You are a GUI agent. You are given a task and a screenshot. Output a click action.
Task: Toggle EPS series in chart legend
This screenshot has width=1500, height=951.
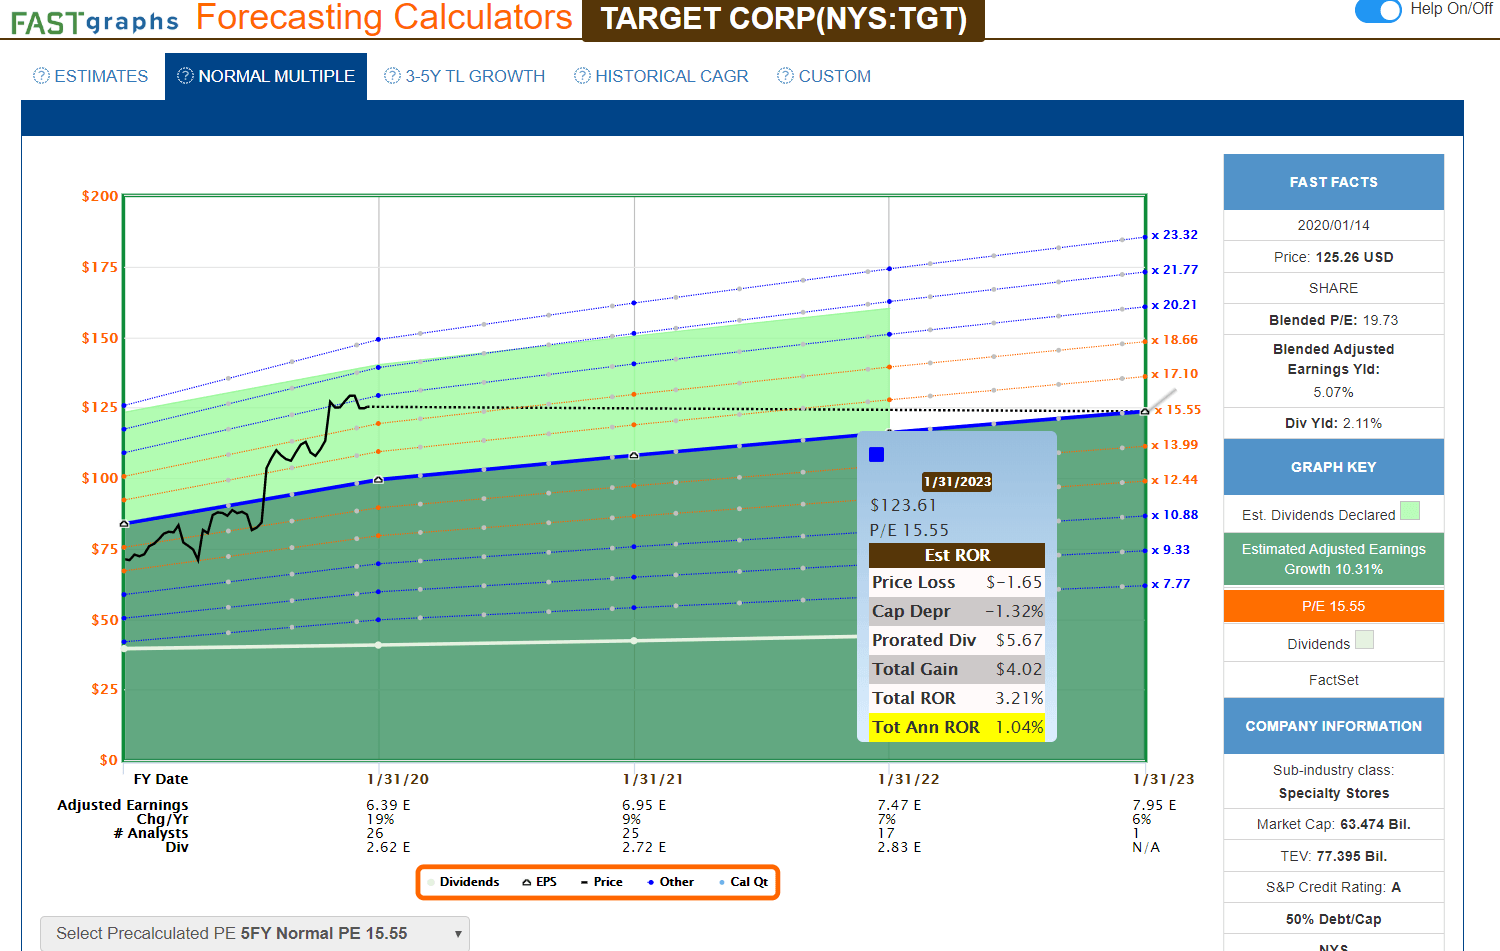point(539,882)
